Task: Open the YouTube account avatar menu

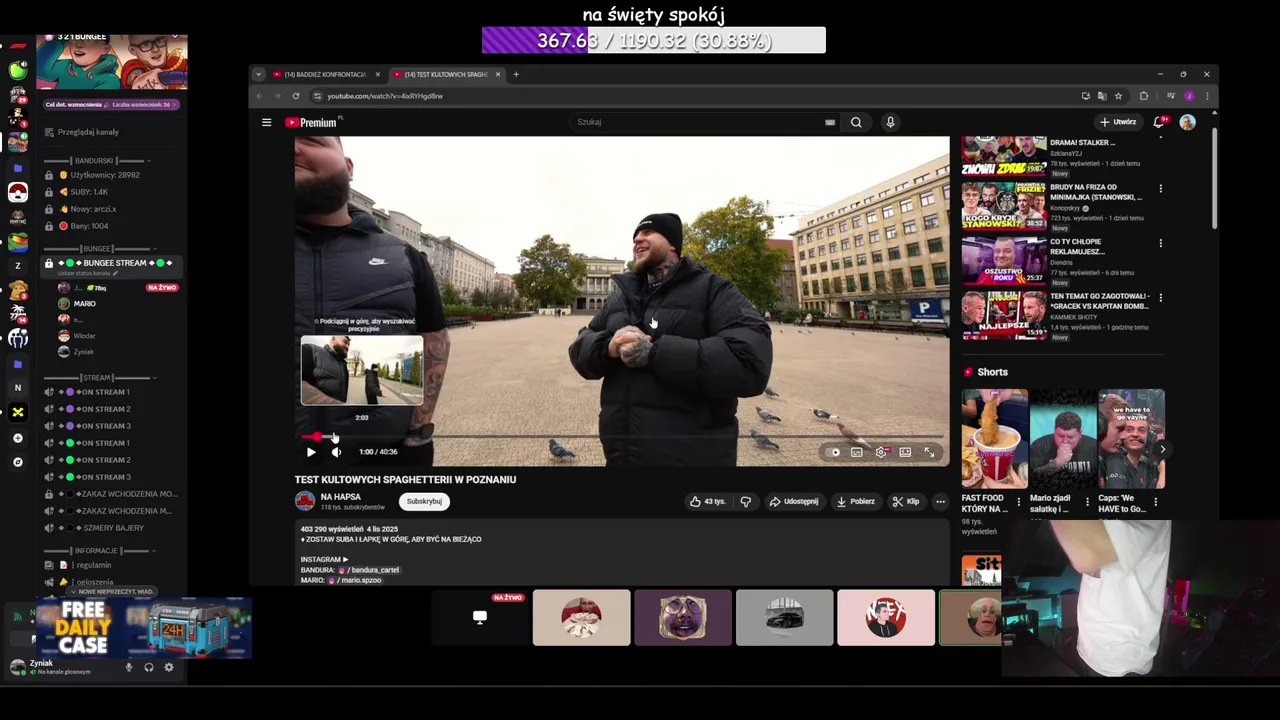Action: 1187,122
